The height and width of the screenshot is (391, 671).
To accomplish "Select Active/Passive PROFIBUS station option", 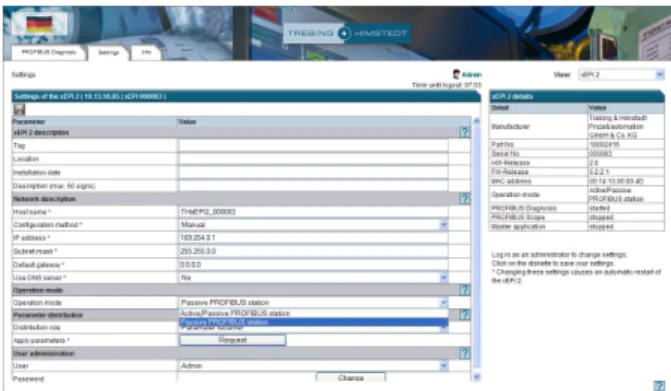I will pos(313,313).
